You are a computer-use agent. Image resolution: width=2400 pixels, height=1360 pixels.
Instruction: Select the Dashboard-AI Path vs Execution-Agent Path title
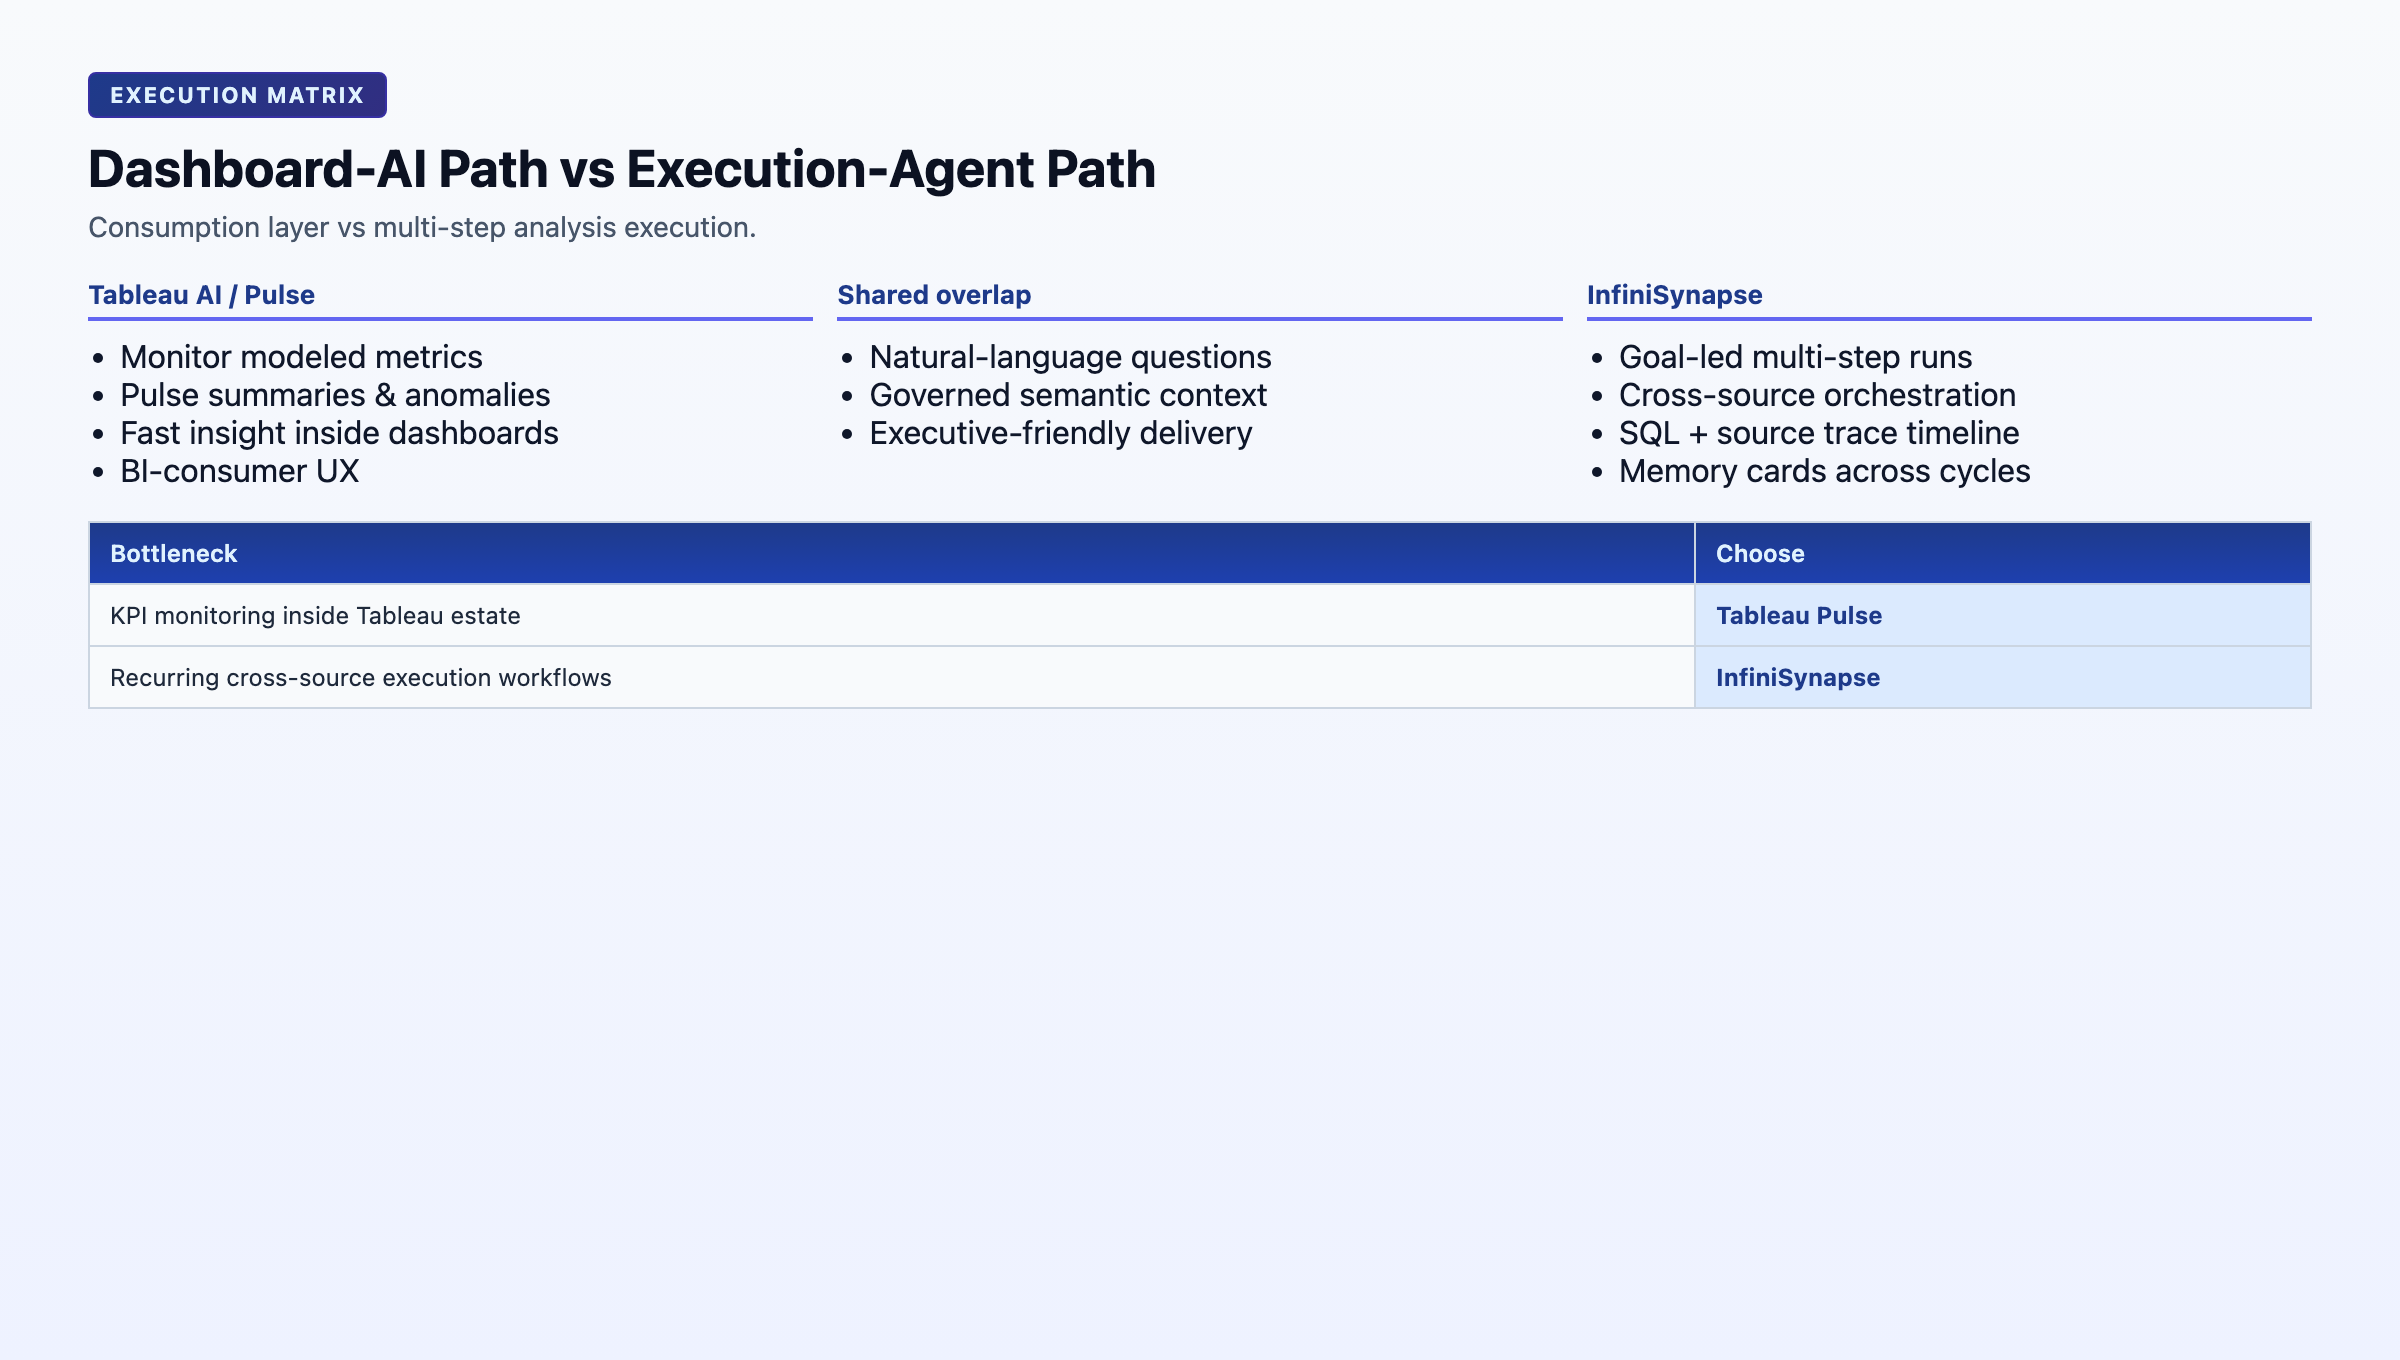622,169
